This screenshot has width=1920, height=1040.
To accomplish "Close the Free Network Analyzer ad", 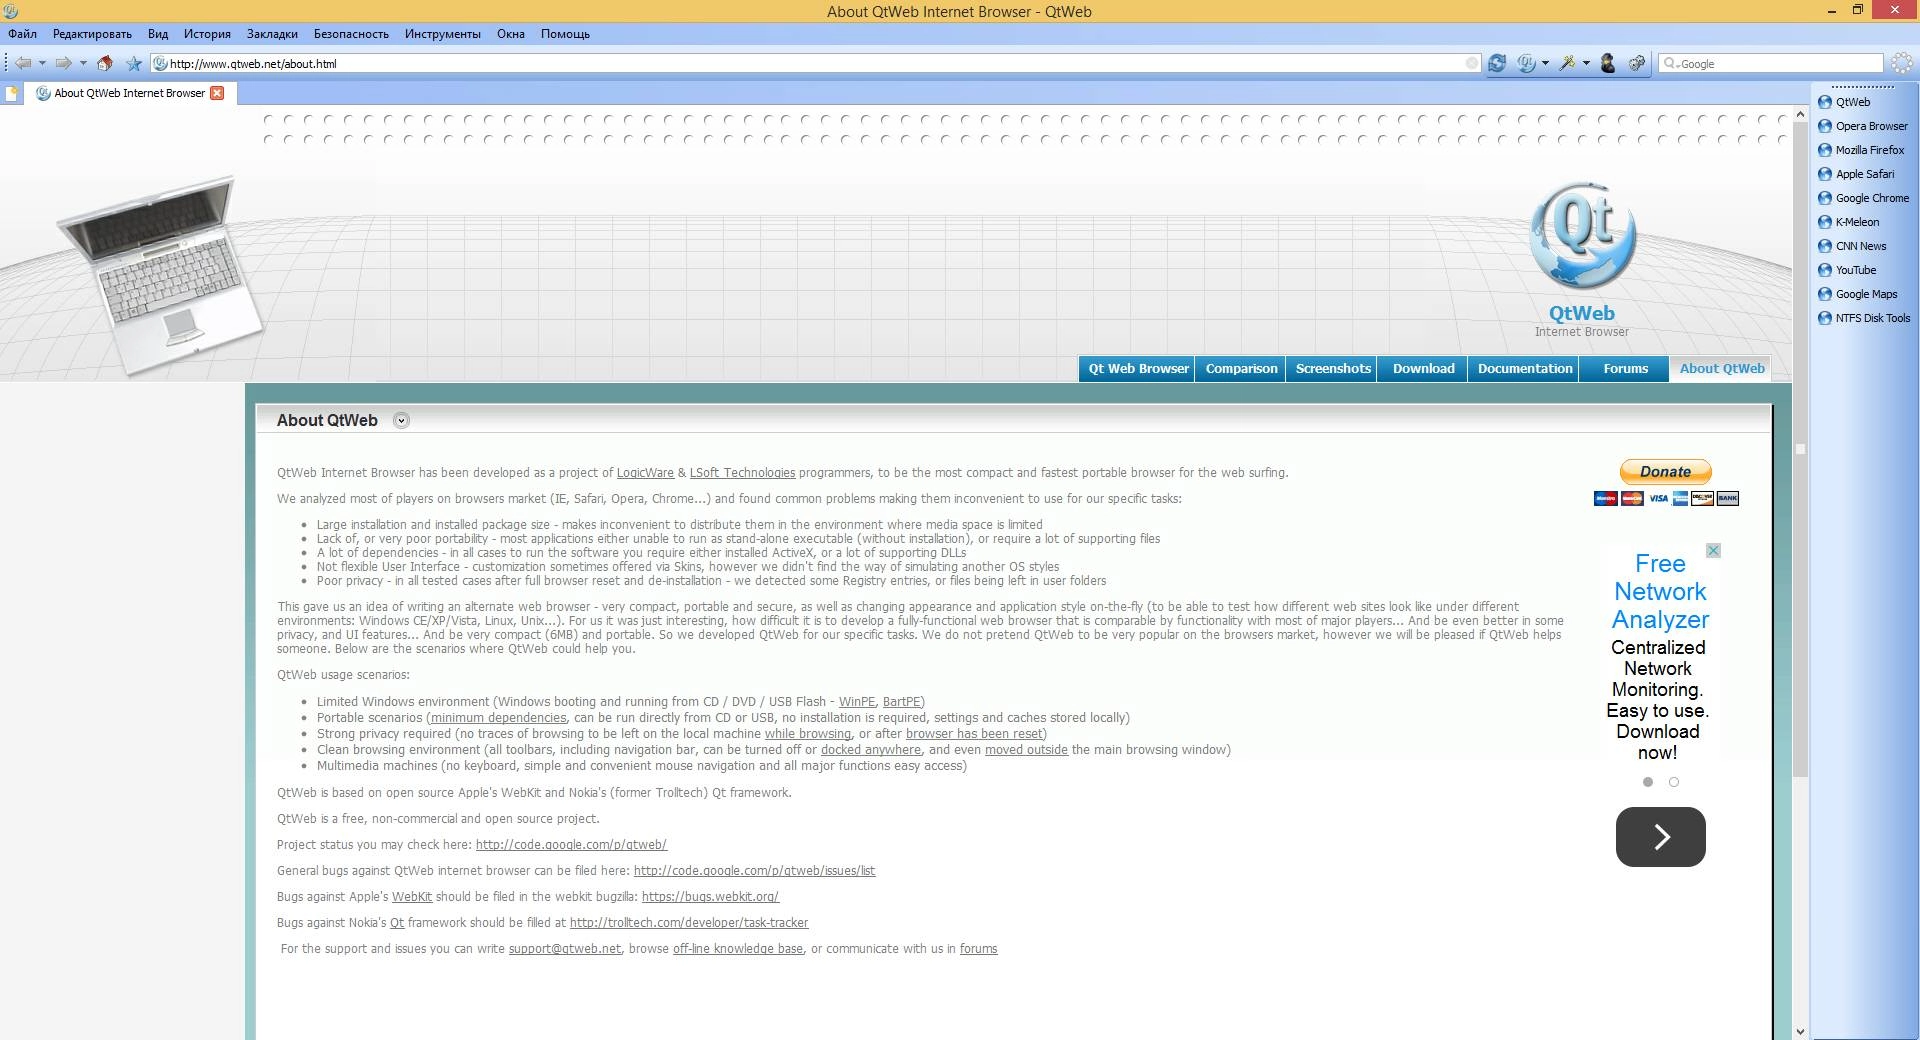I will click(x=1713, y=551).
